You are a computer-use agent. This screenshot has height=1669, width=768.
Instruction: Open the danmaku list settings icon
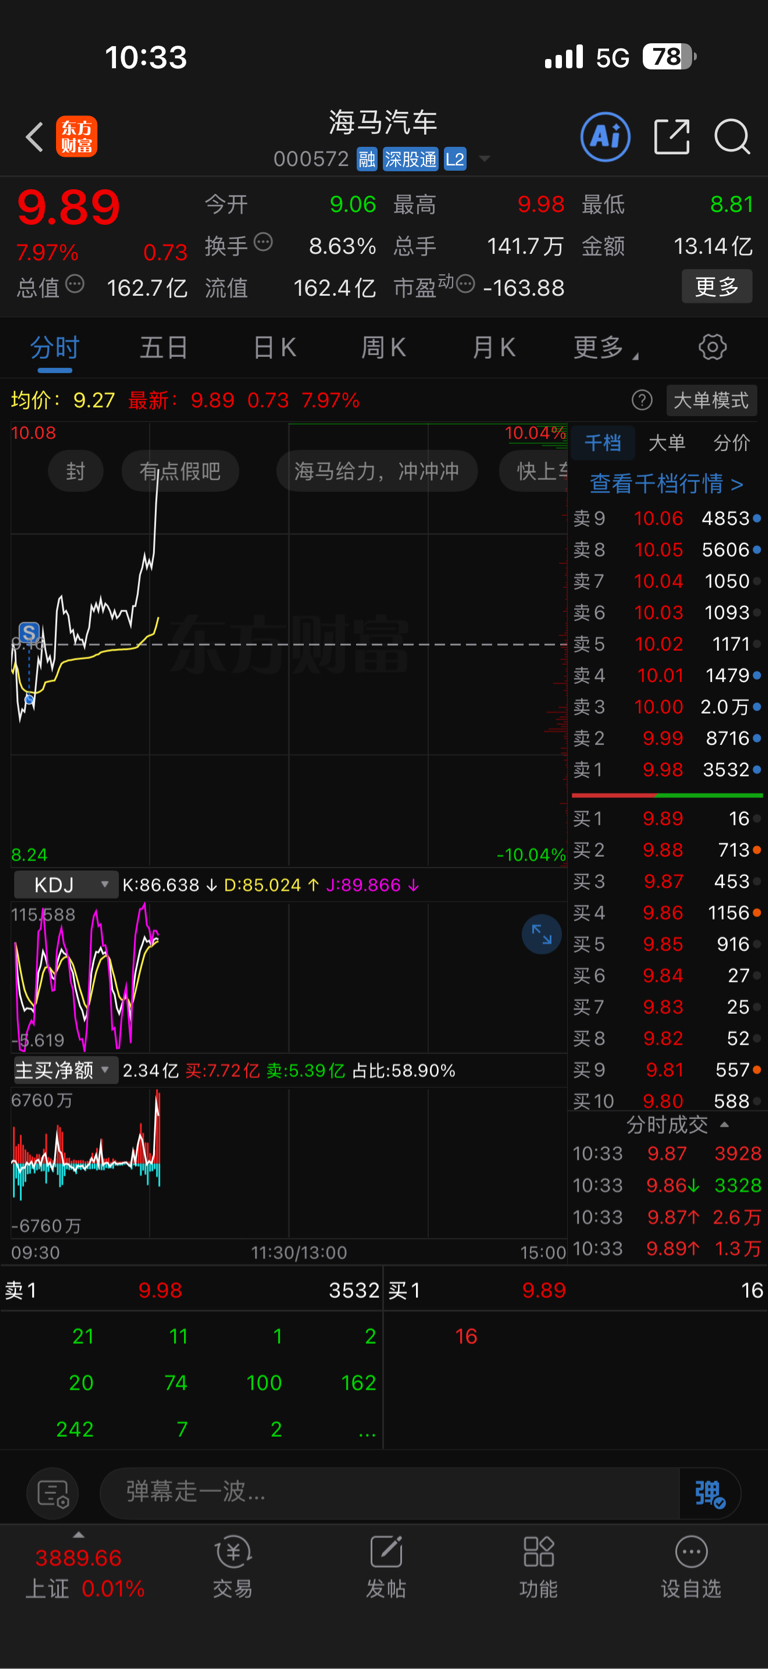pyautogui.click(x=52, y=1493)
